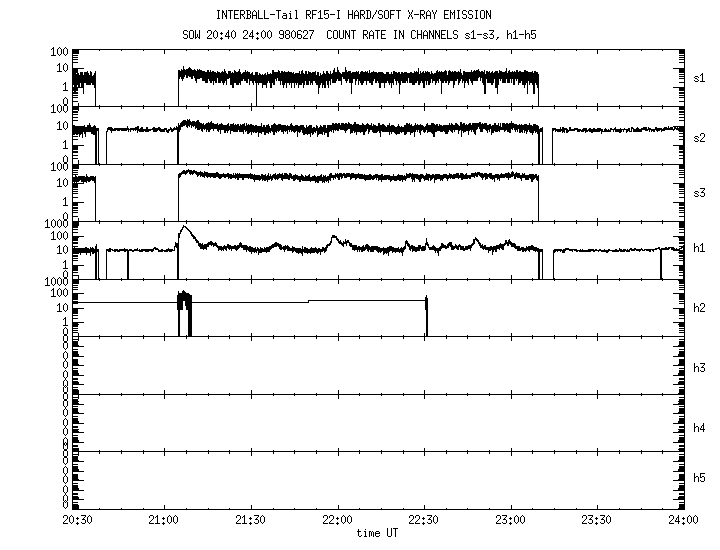Click the h2 channel label

pyautogui.click(x=700, y=307)
